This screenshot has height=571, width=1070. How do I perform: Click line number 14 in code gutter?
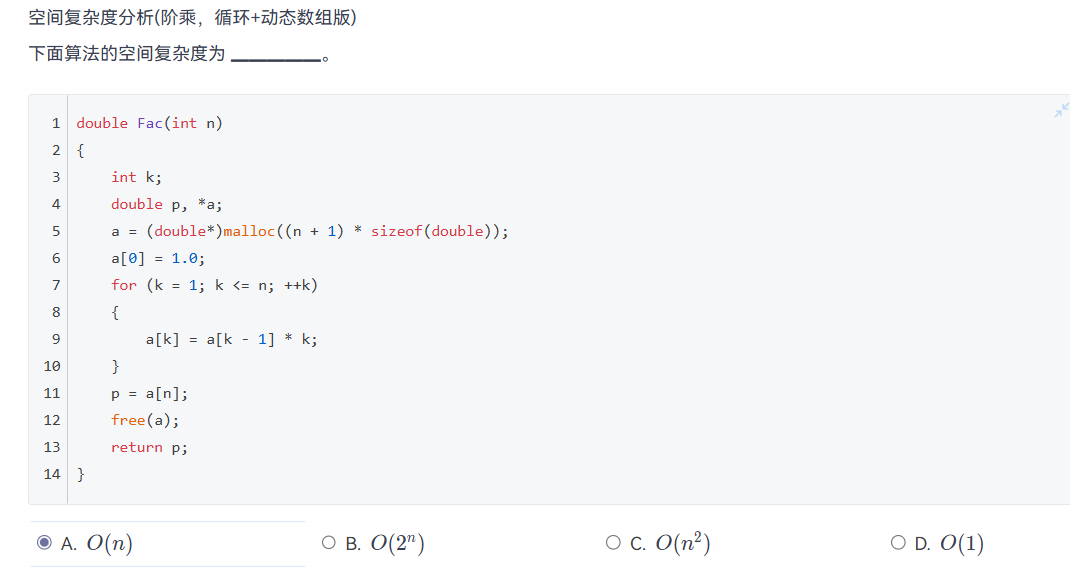[x=52, y=474]
